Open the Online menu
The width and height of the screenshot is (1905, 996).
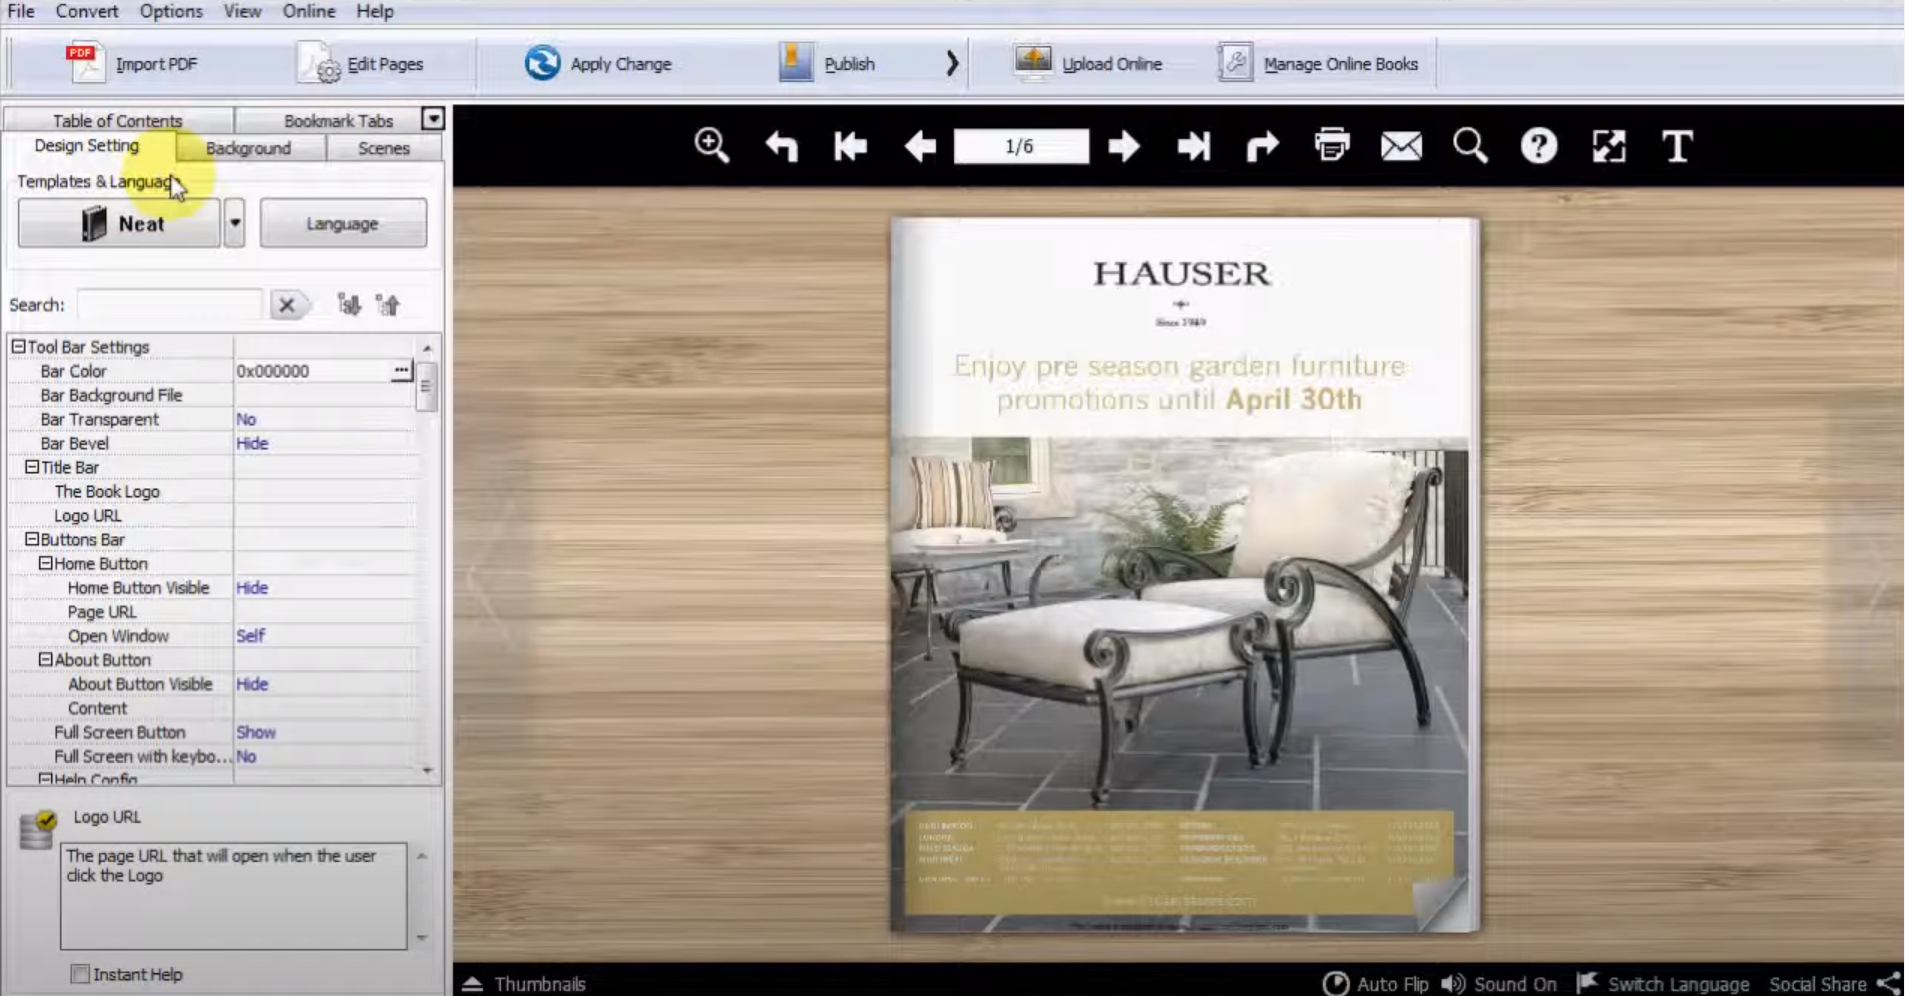point(309,11)
